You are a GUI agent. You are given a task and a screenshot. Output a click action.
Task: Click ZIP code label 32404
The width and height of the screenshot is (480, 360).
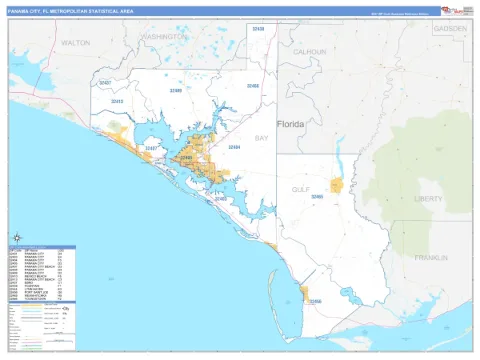234,147
